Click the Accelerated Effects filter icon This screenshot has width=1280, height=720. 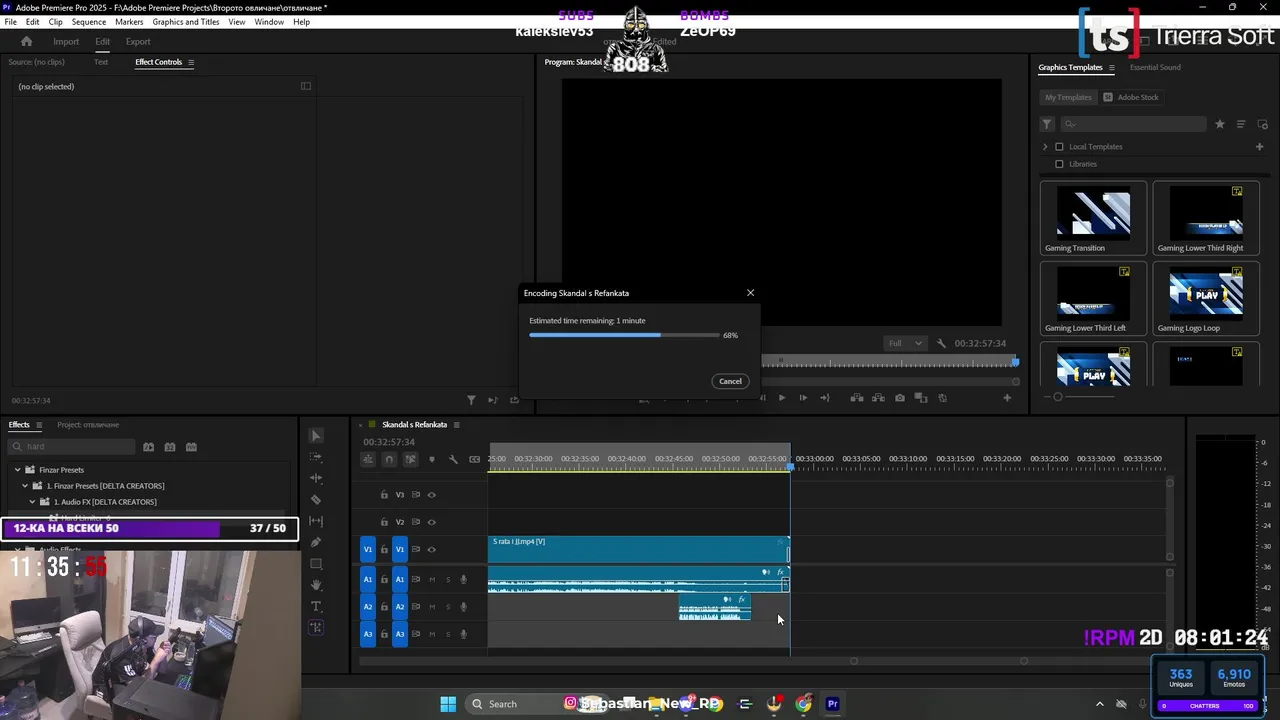tap(148, 447)
